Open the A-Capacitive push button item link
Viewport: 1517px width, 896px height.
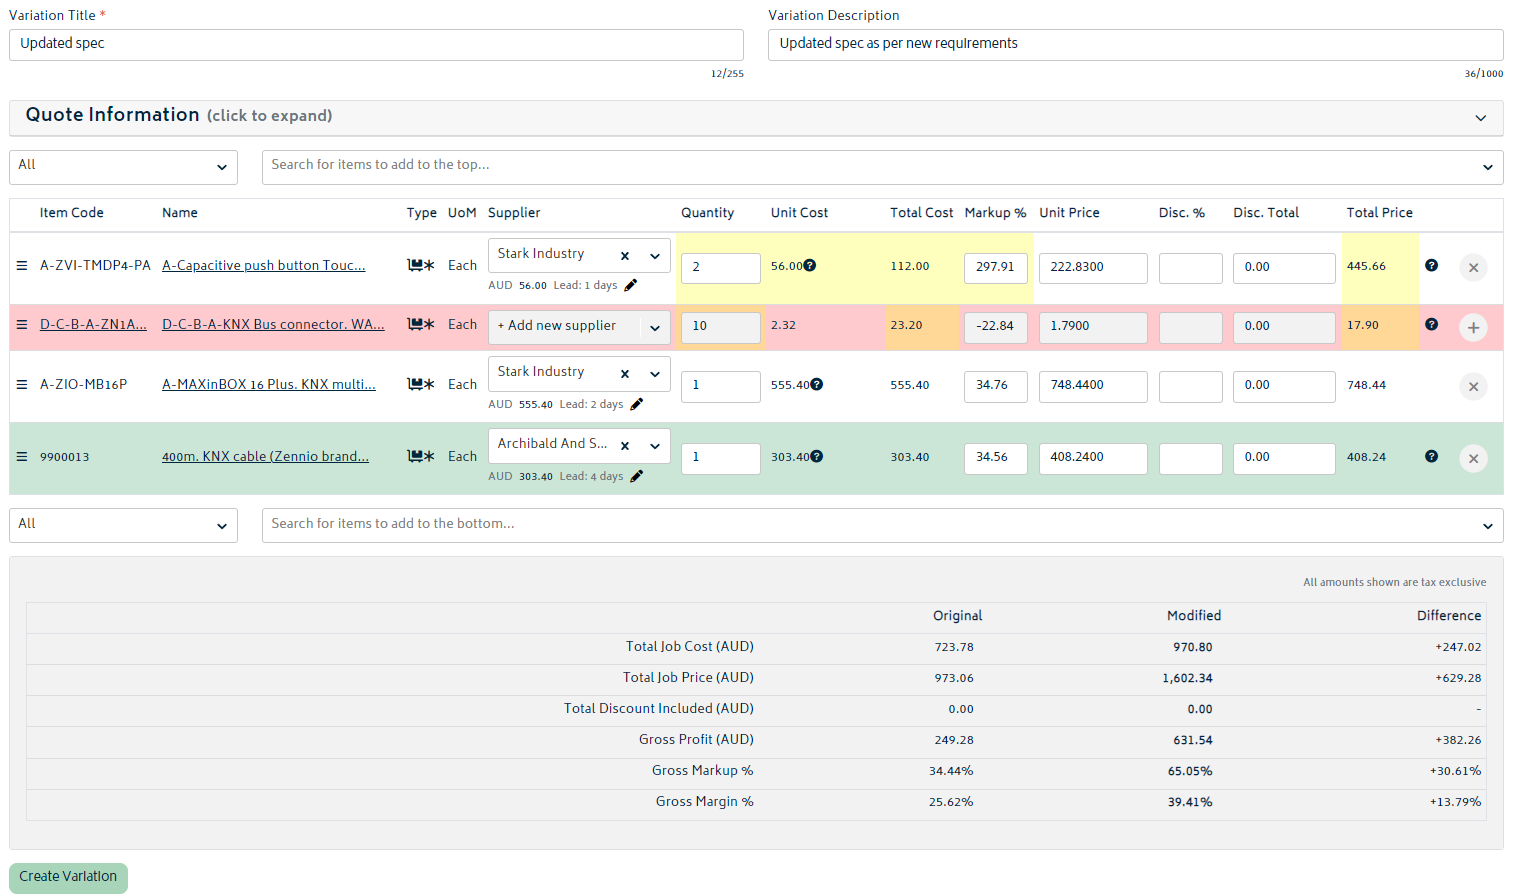click(x=263, y=266)
